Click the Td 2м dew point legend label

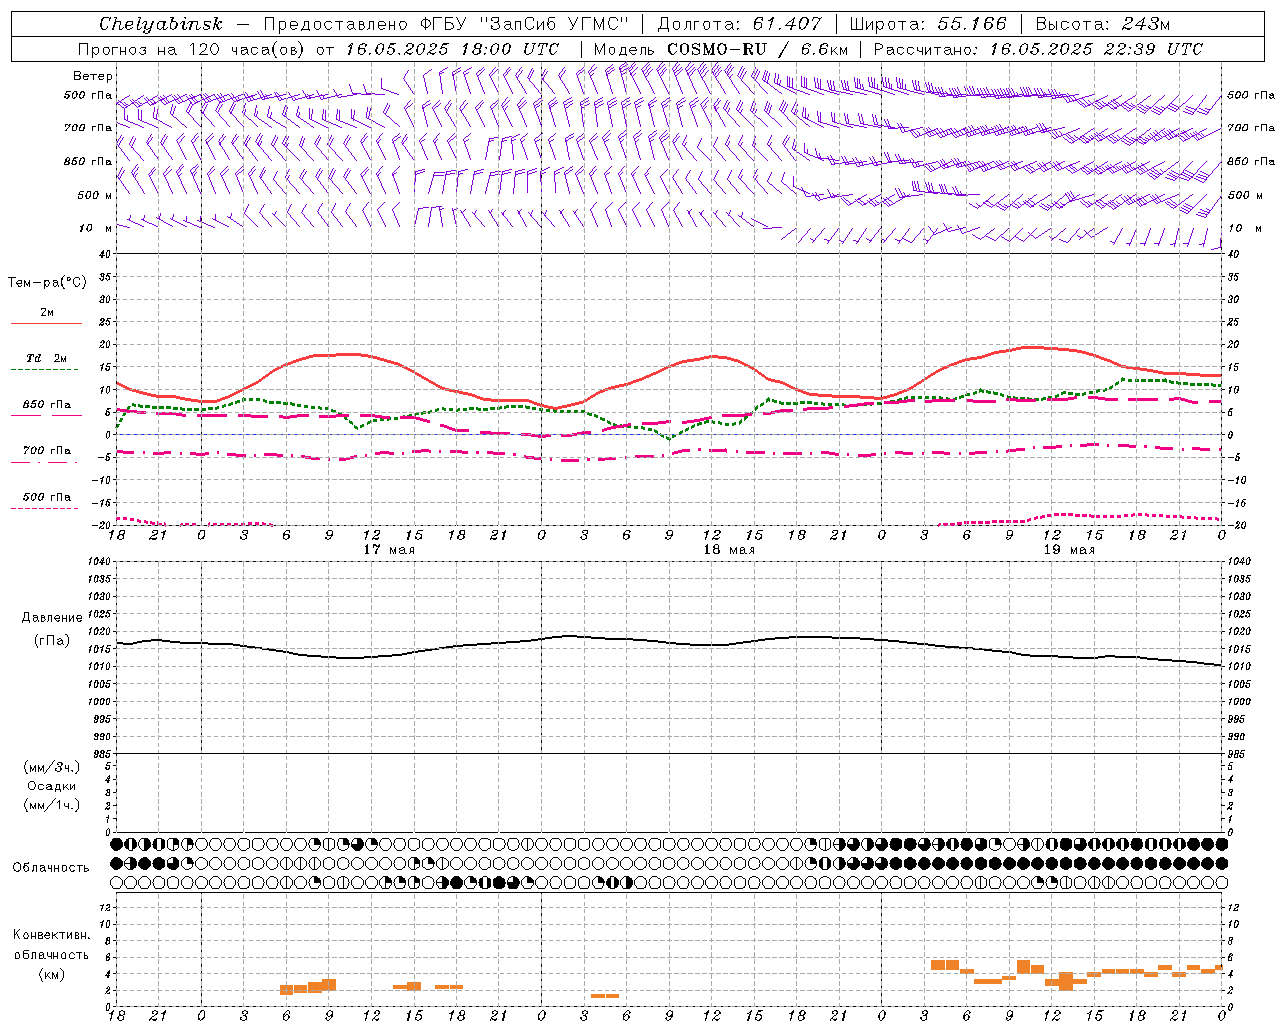47,358
